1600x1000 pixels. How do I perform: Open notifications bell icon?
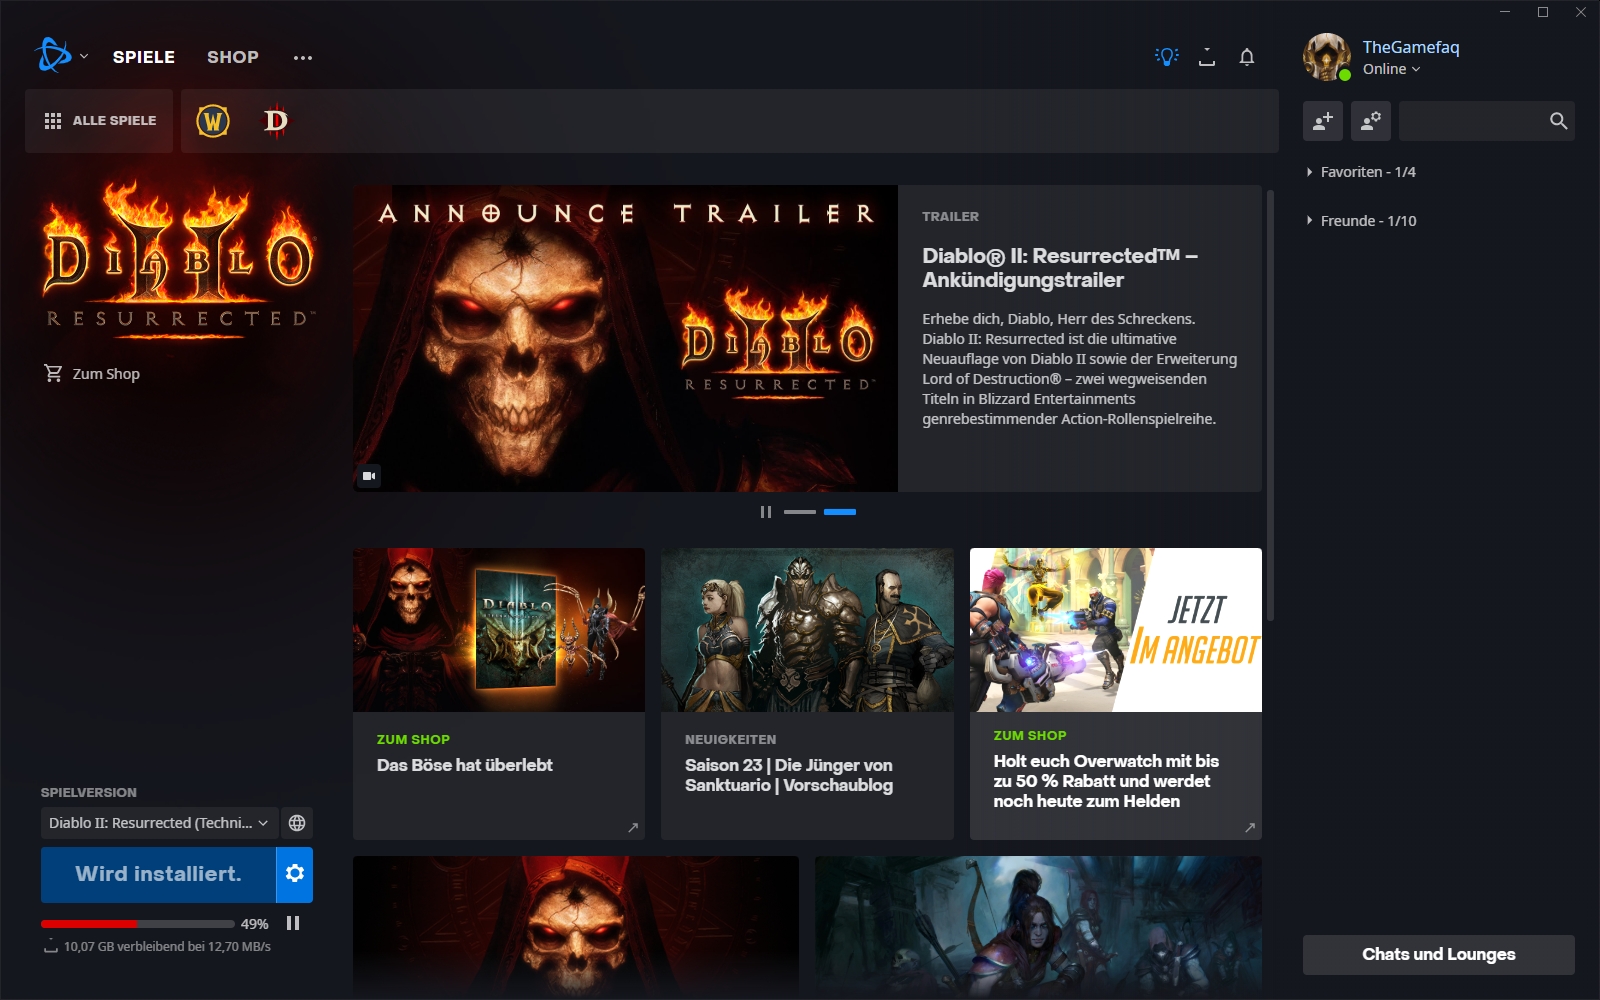pyautogui.click(x=1247, y=57)
